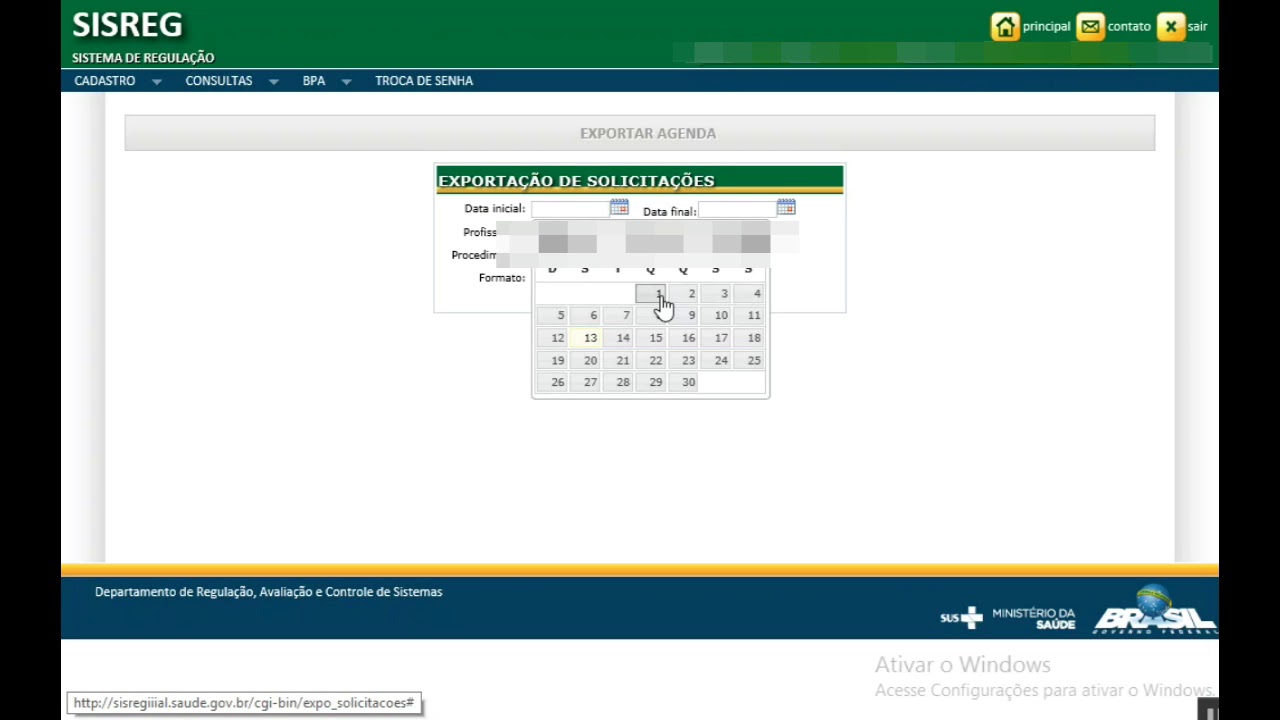Select day 7 in the calendar

pos(618,315)
